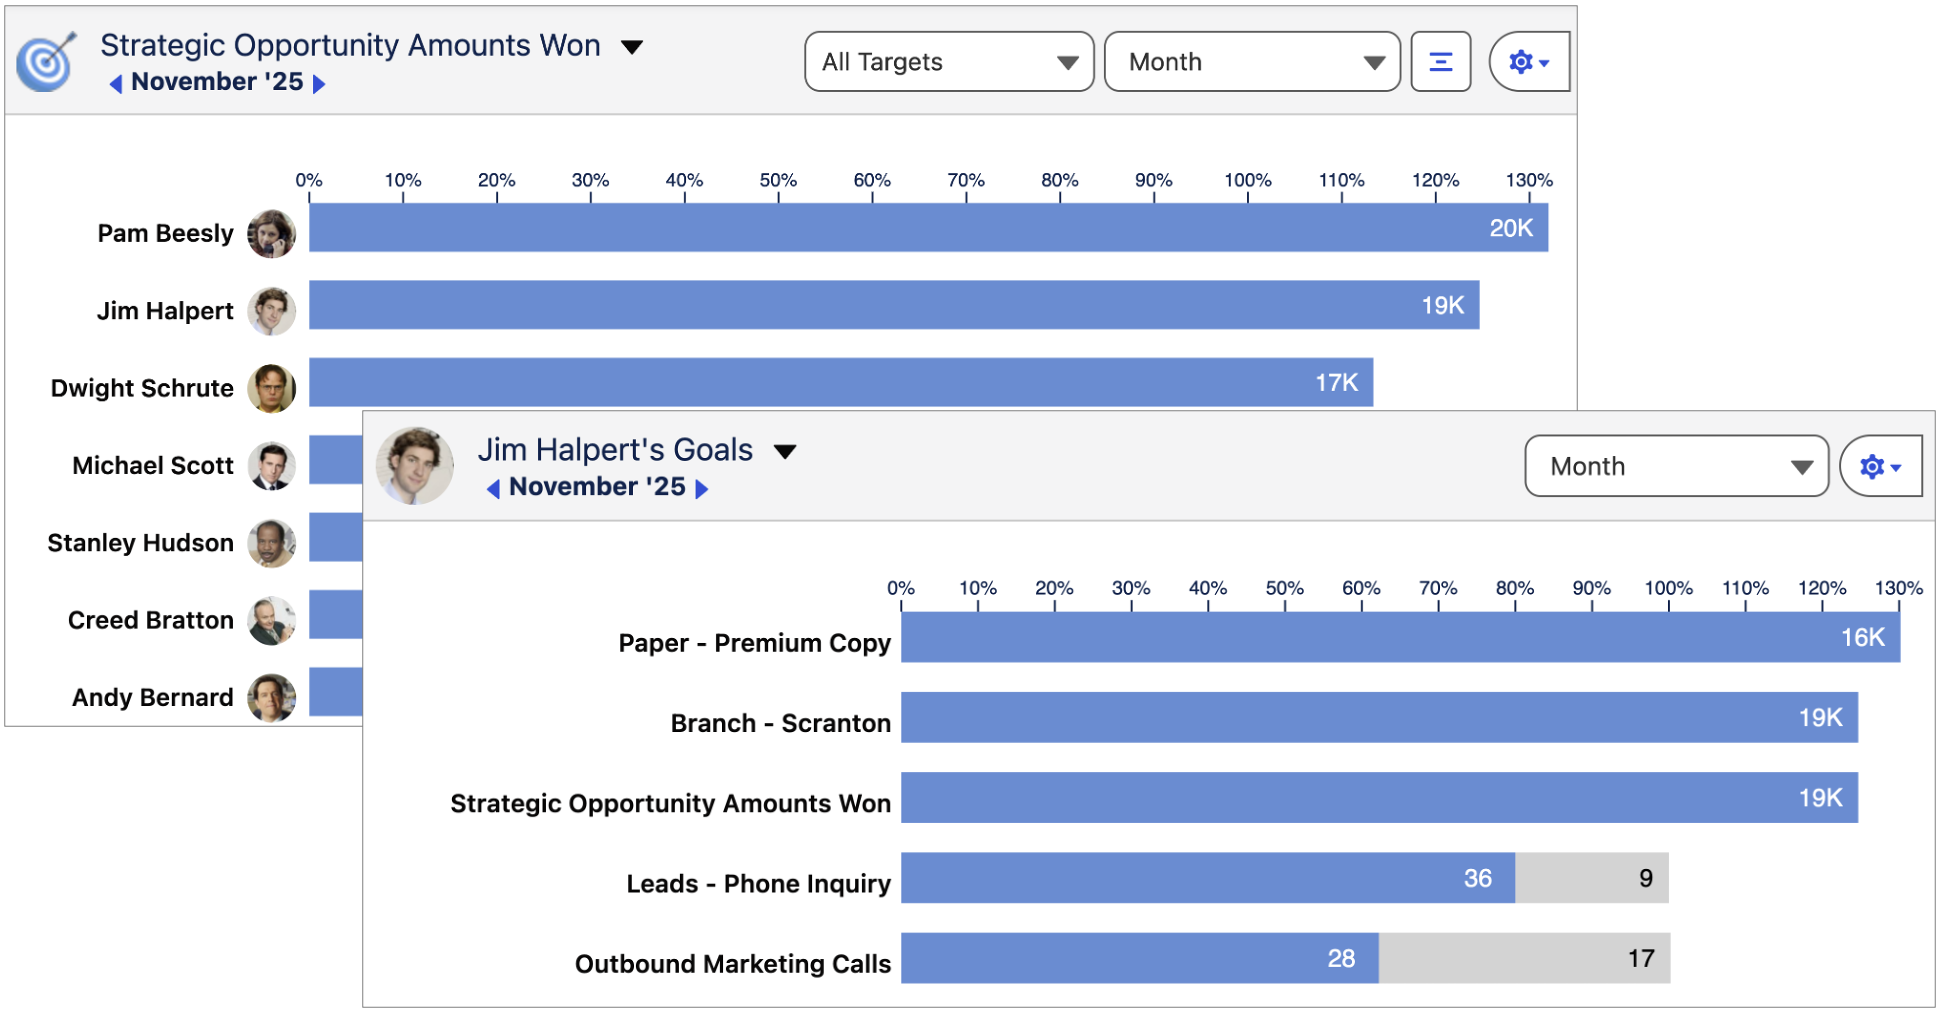Screen dimensions: 1944x1014
Task: Go to the previous month on Jim's goals
Action: pos(493,487)
